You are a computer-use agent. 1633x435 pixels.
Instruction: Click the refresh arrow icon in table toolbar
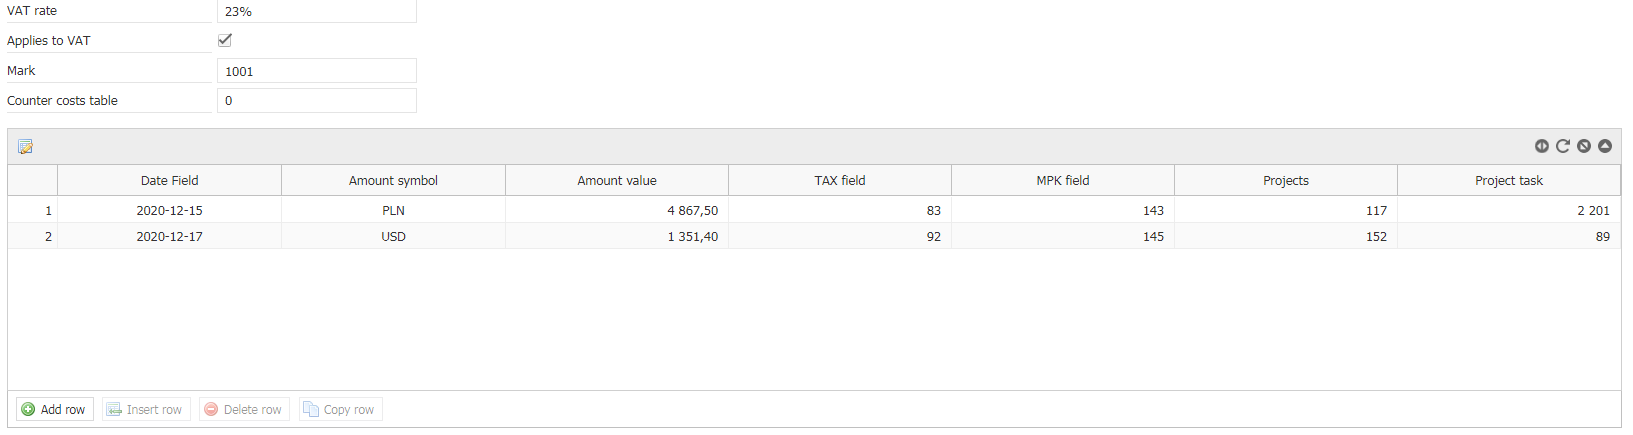point(1563,146)
